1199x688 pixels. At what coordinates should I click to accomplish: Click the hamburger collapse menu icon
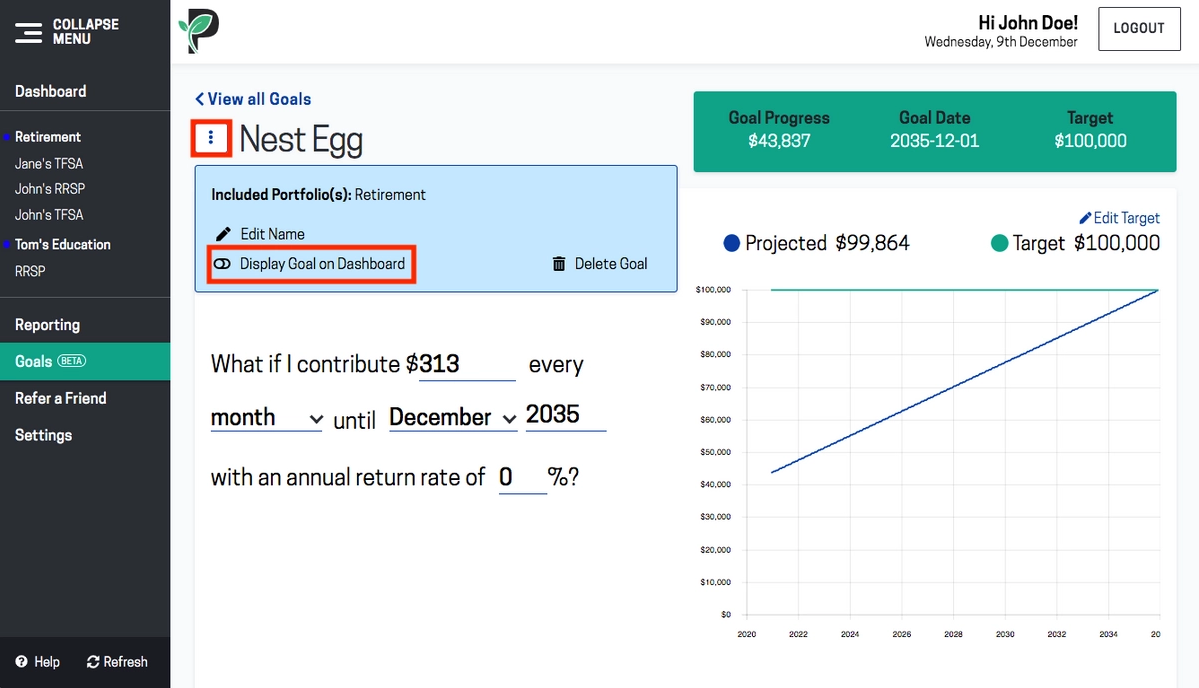tap(28, 32)
